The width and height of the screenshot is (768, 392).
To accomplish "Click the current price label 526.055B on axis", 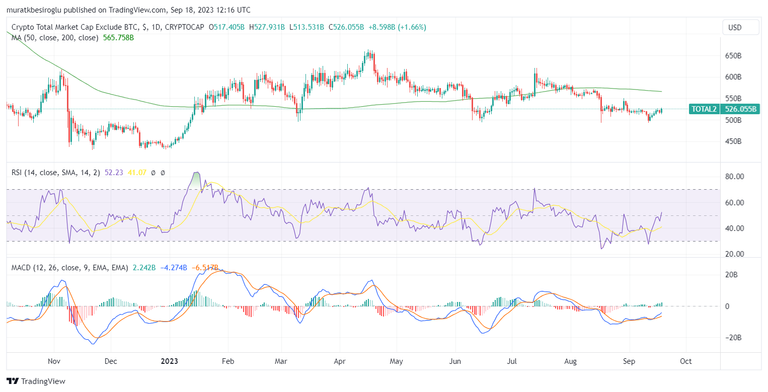I will (x=741, y=109).
